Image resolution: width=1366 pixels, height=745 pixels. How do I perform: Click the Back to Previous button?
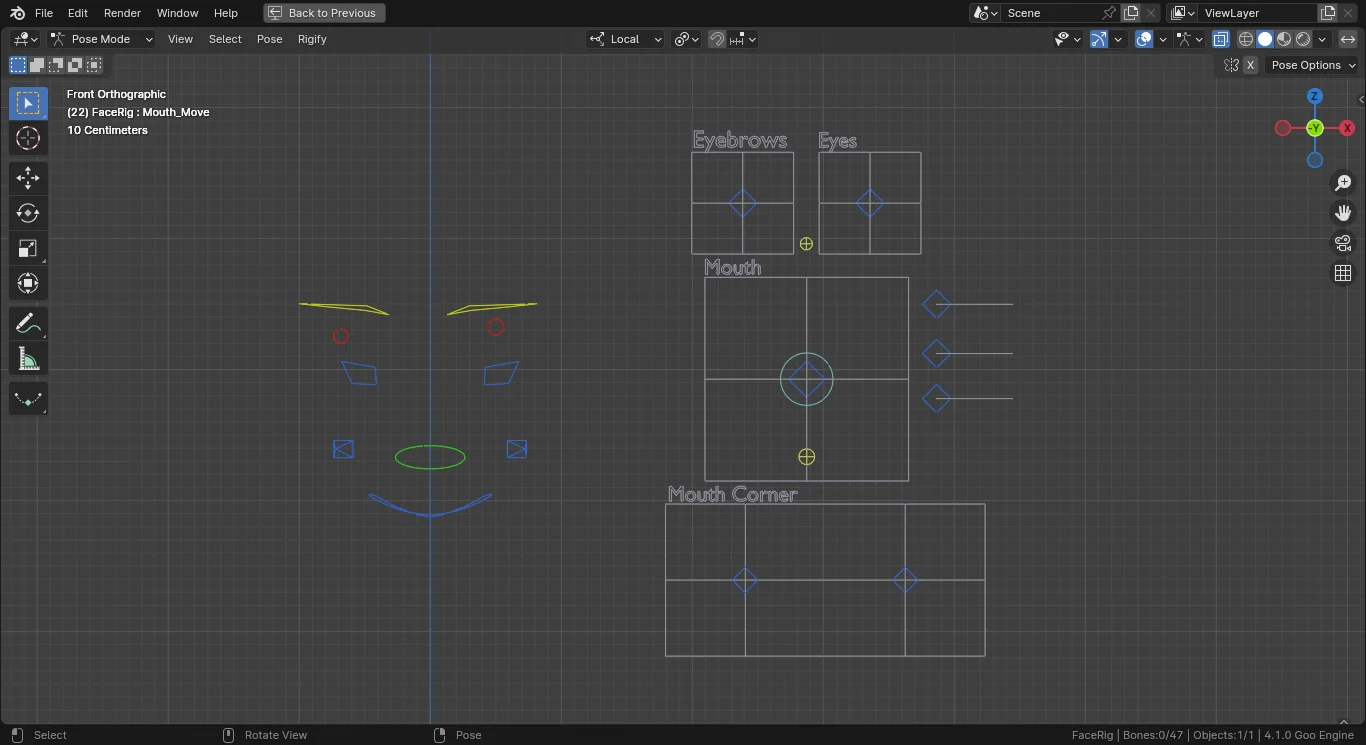pyautogui.click(x=324, y=13)
